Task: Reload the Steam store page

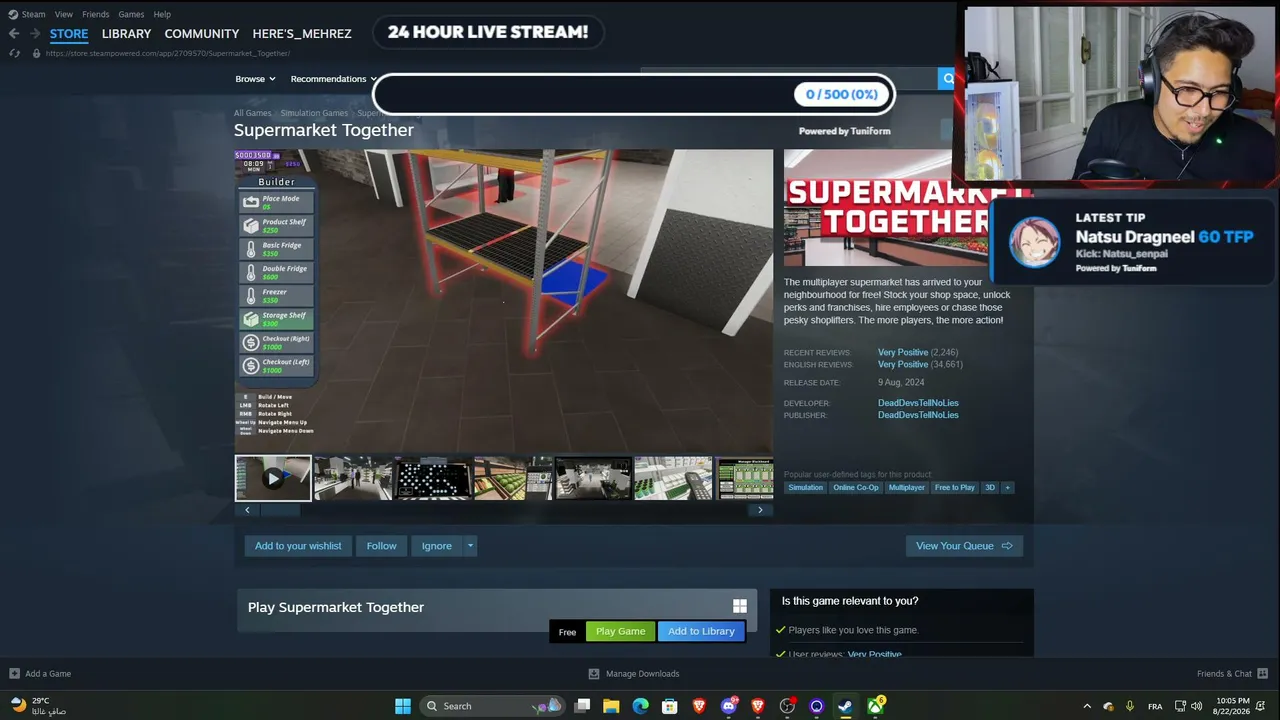Action: (x=14, y=53)
